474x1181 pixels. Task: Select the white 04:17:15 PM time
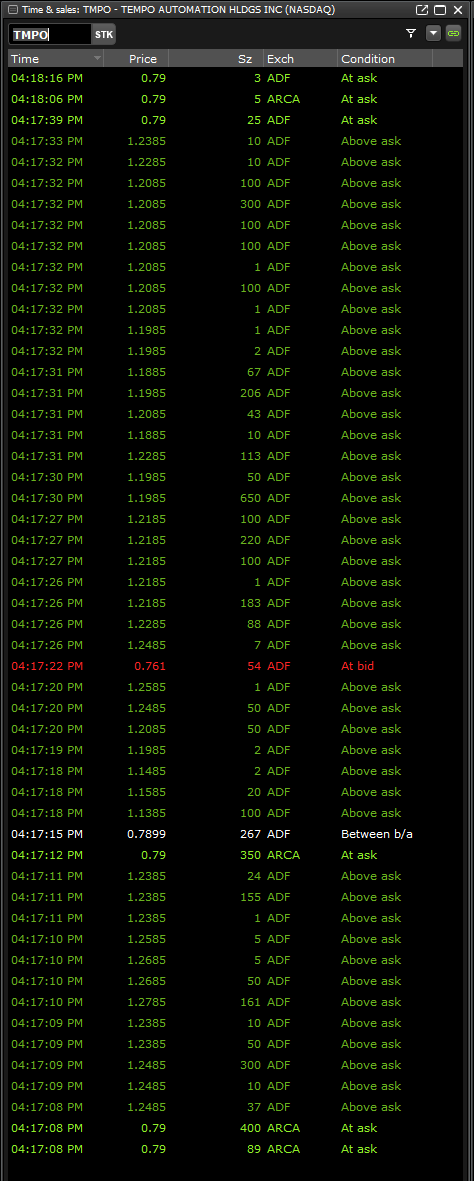coord(47,834)
